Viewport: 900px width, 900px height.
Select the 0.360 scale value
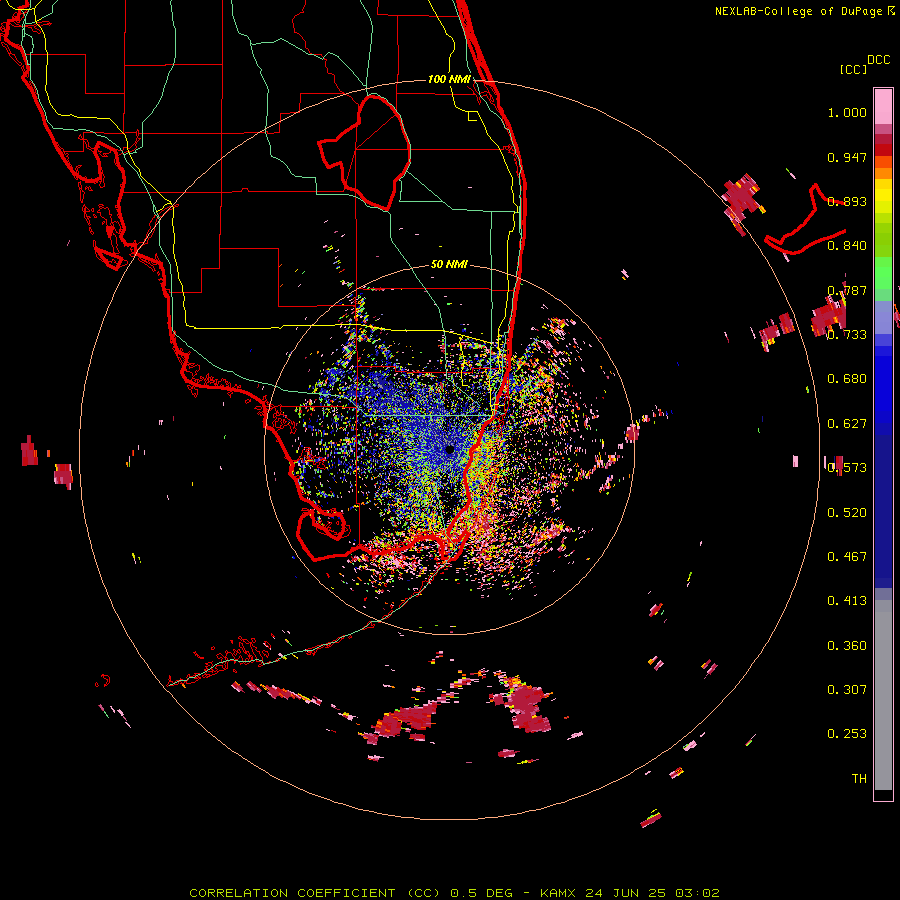pos(847,646)
